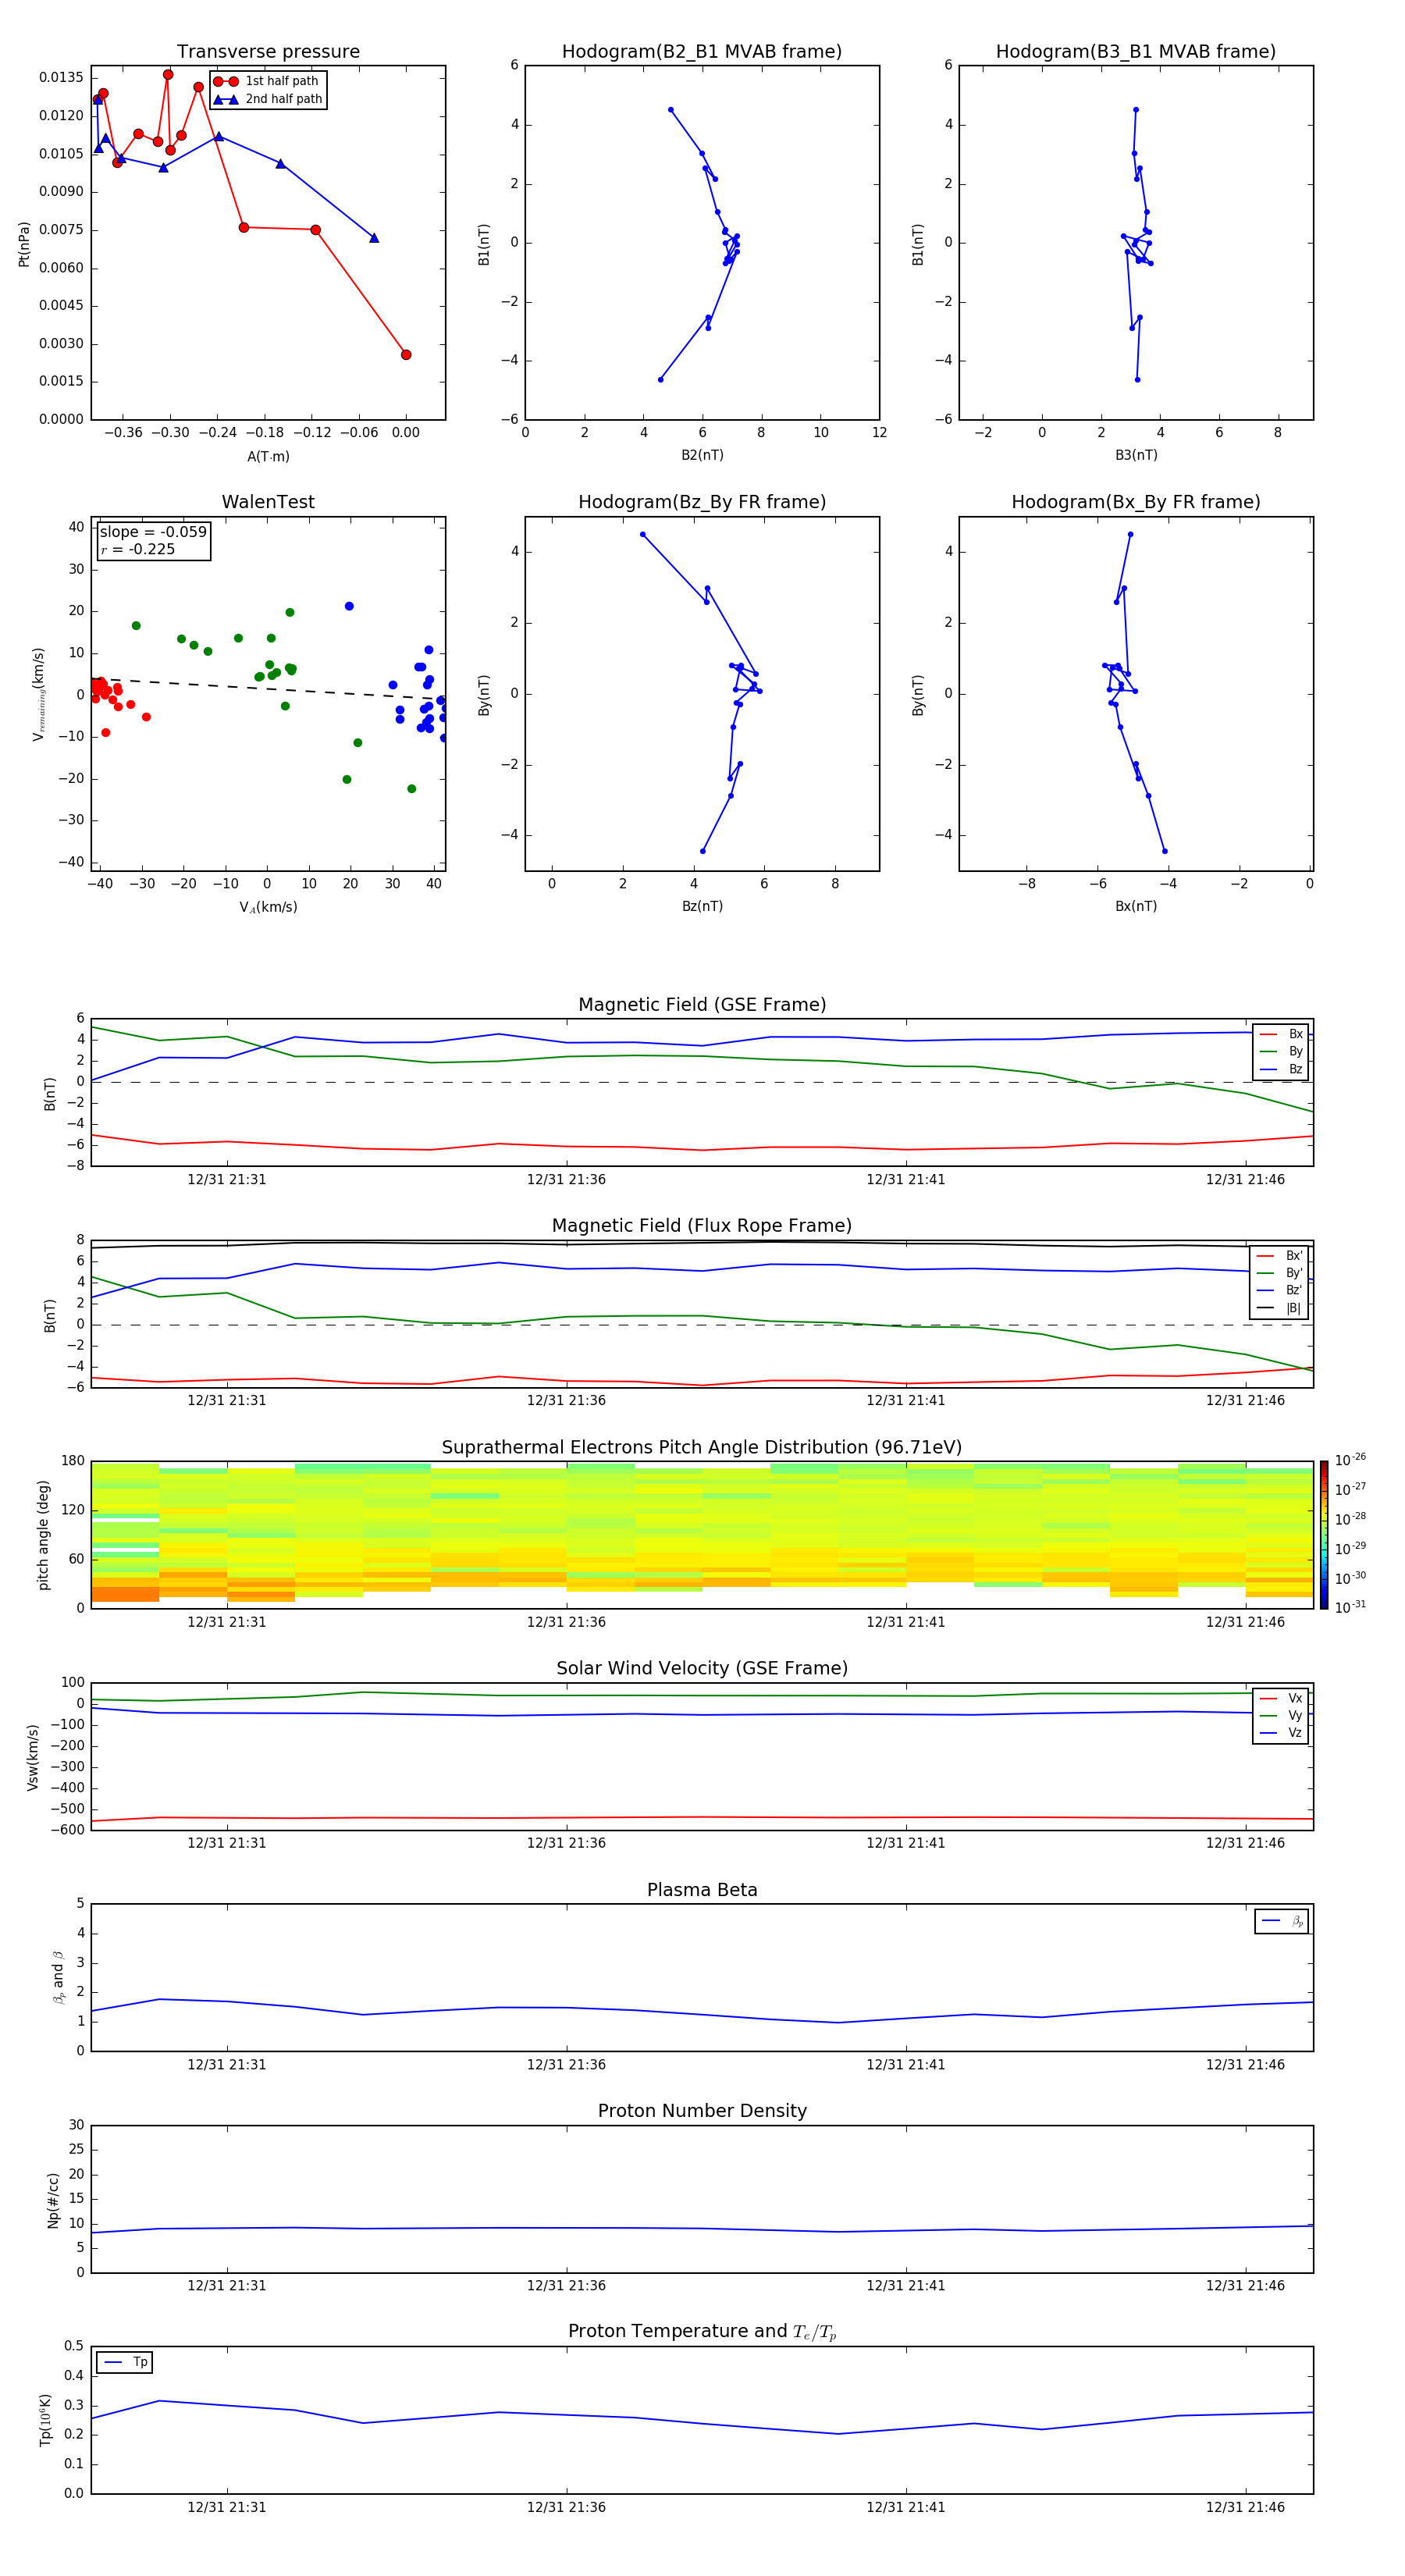Click the last blue triangle in Transverse pressure
The height and width of the screenshot is (2576, 1405).
(x=374, y=238)
